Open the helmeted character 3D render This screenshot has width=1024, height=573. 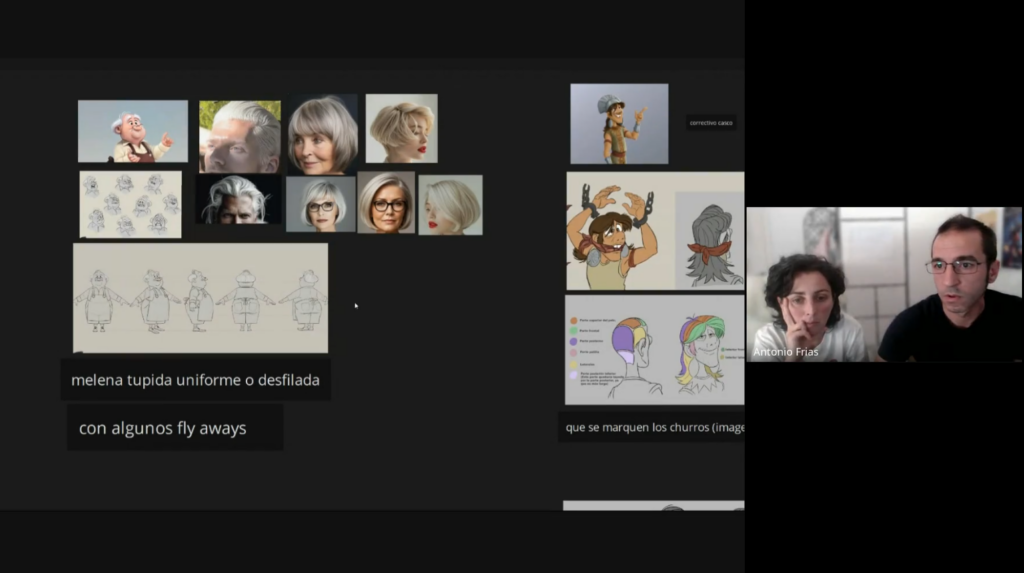coord(619,123)
